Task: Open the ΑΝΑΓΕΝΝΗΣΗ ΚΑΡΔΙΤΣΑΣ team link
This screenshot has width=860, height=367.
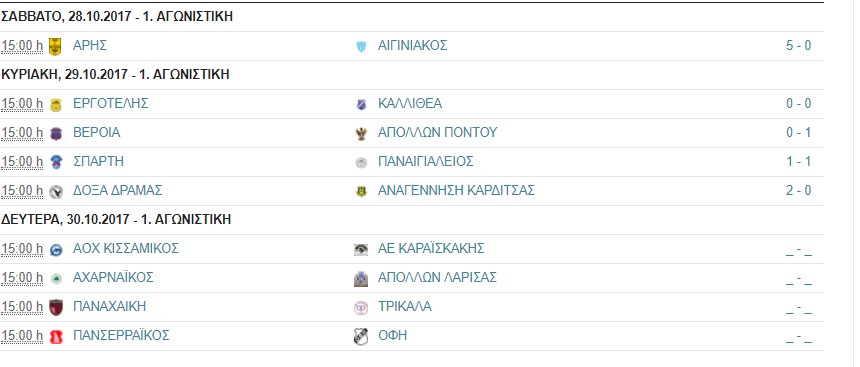Action: [456, 191]
